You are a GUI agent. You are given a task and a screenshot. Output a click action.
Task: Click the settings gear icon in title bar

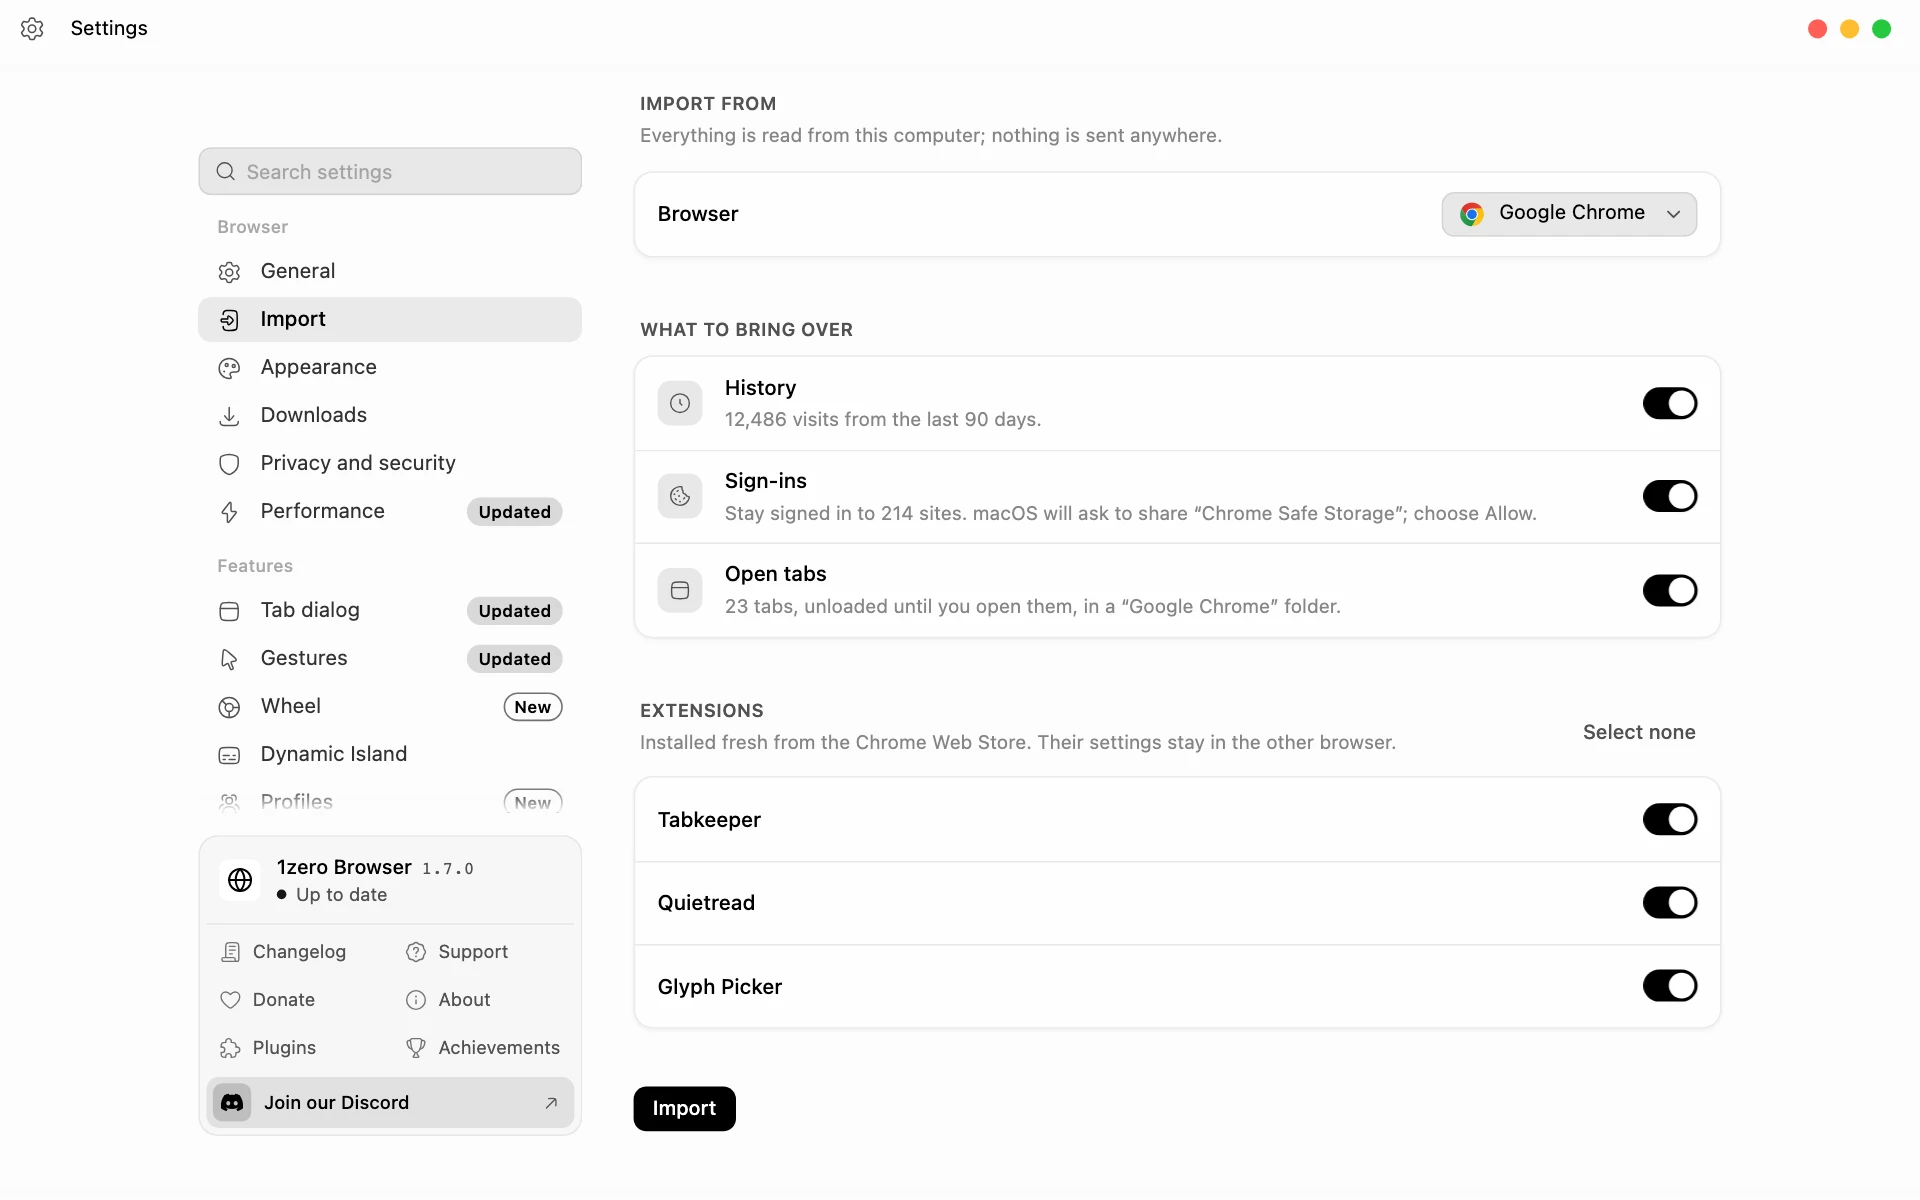(32, 29)
